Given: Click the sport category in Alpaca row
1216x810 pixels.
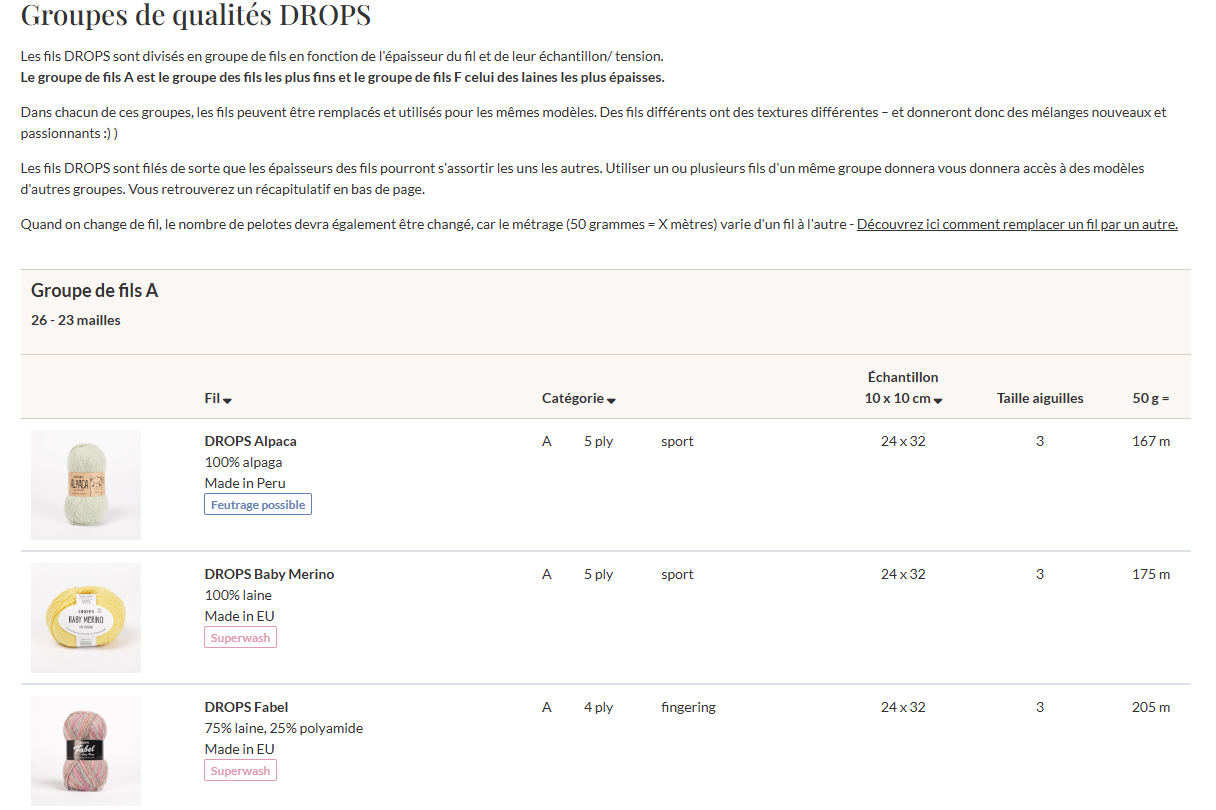Looking at the screenshot, I should click(x=677, y=441).
